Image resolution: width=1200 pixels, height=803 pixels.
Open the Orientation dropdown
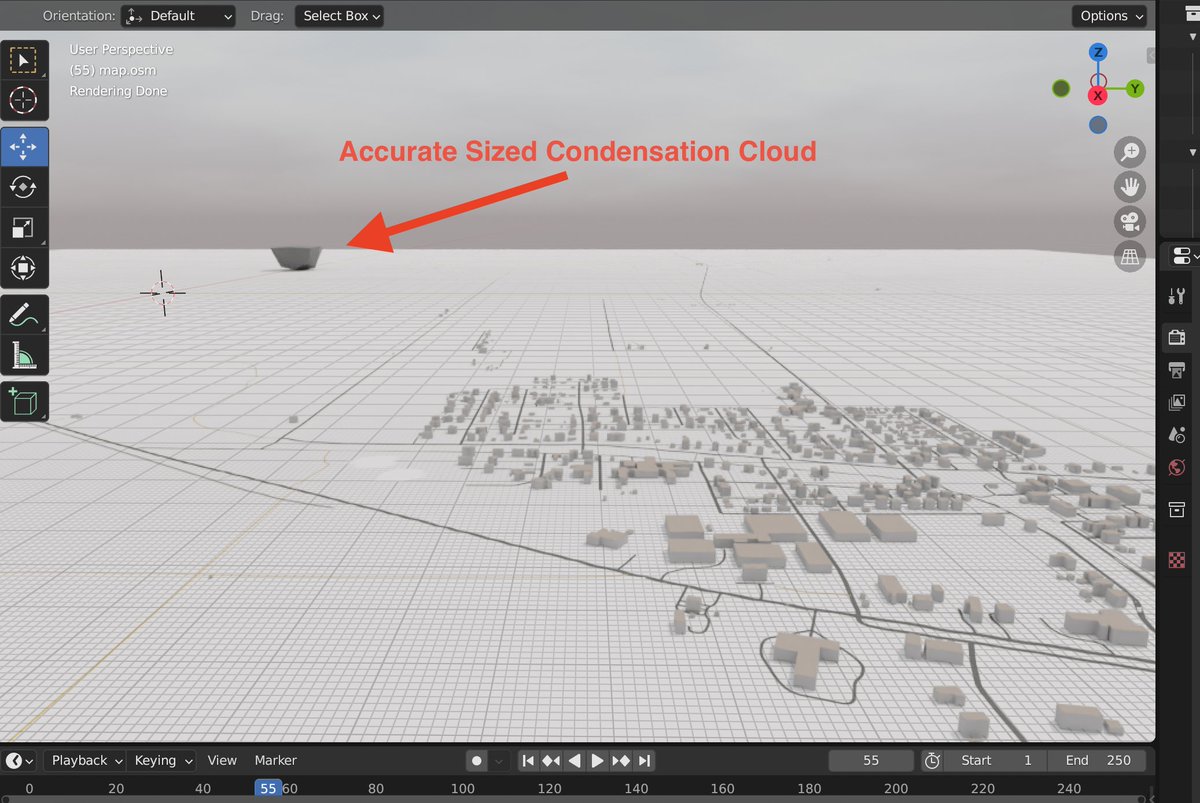click(x=178, y=15)
